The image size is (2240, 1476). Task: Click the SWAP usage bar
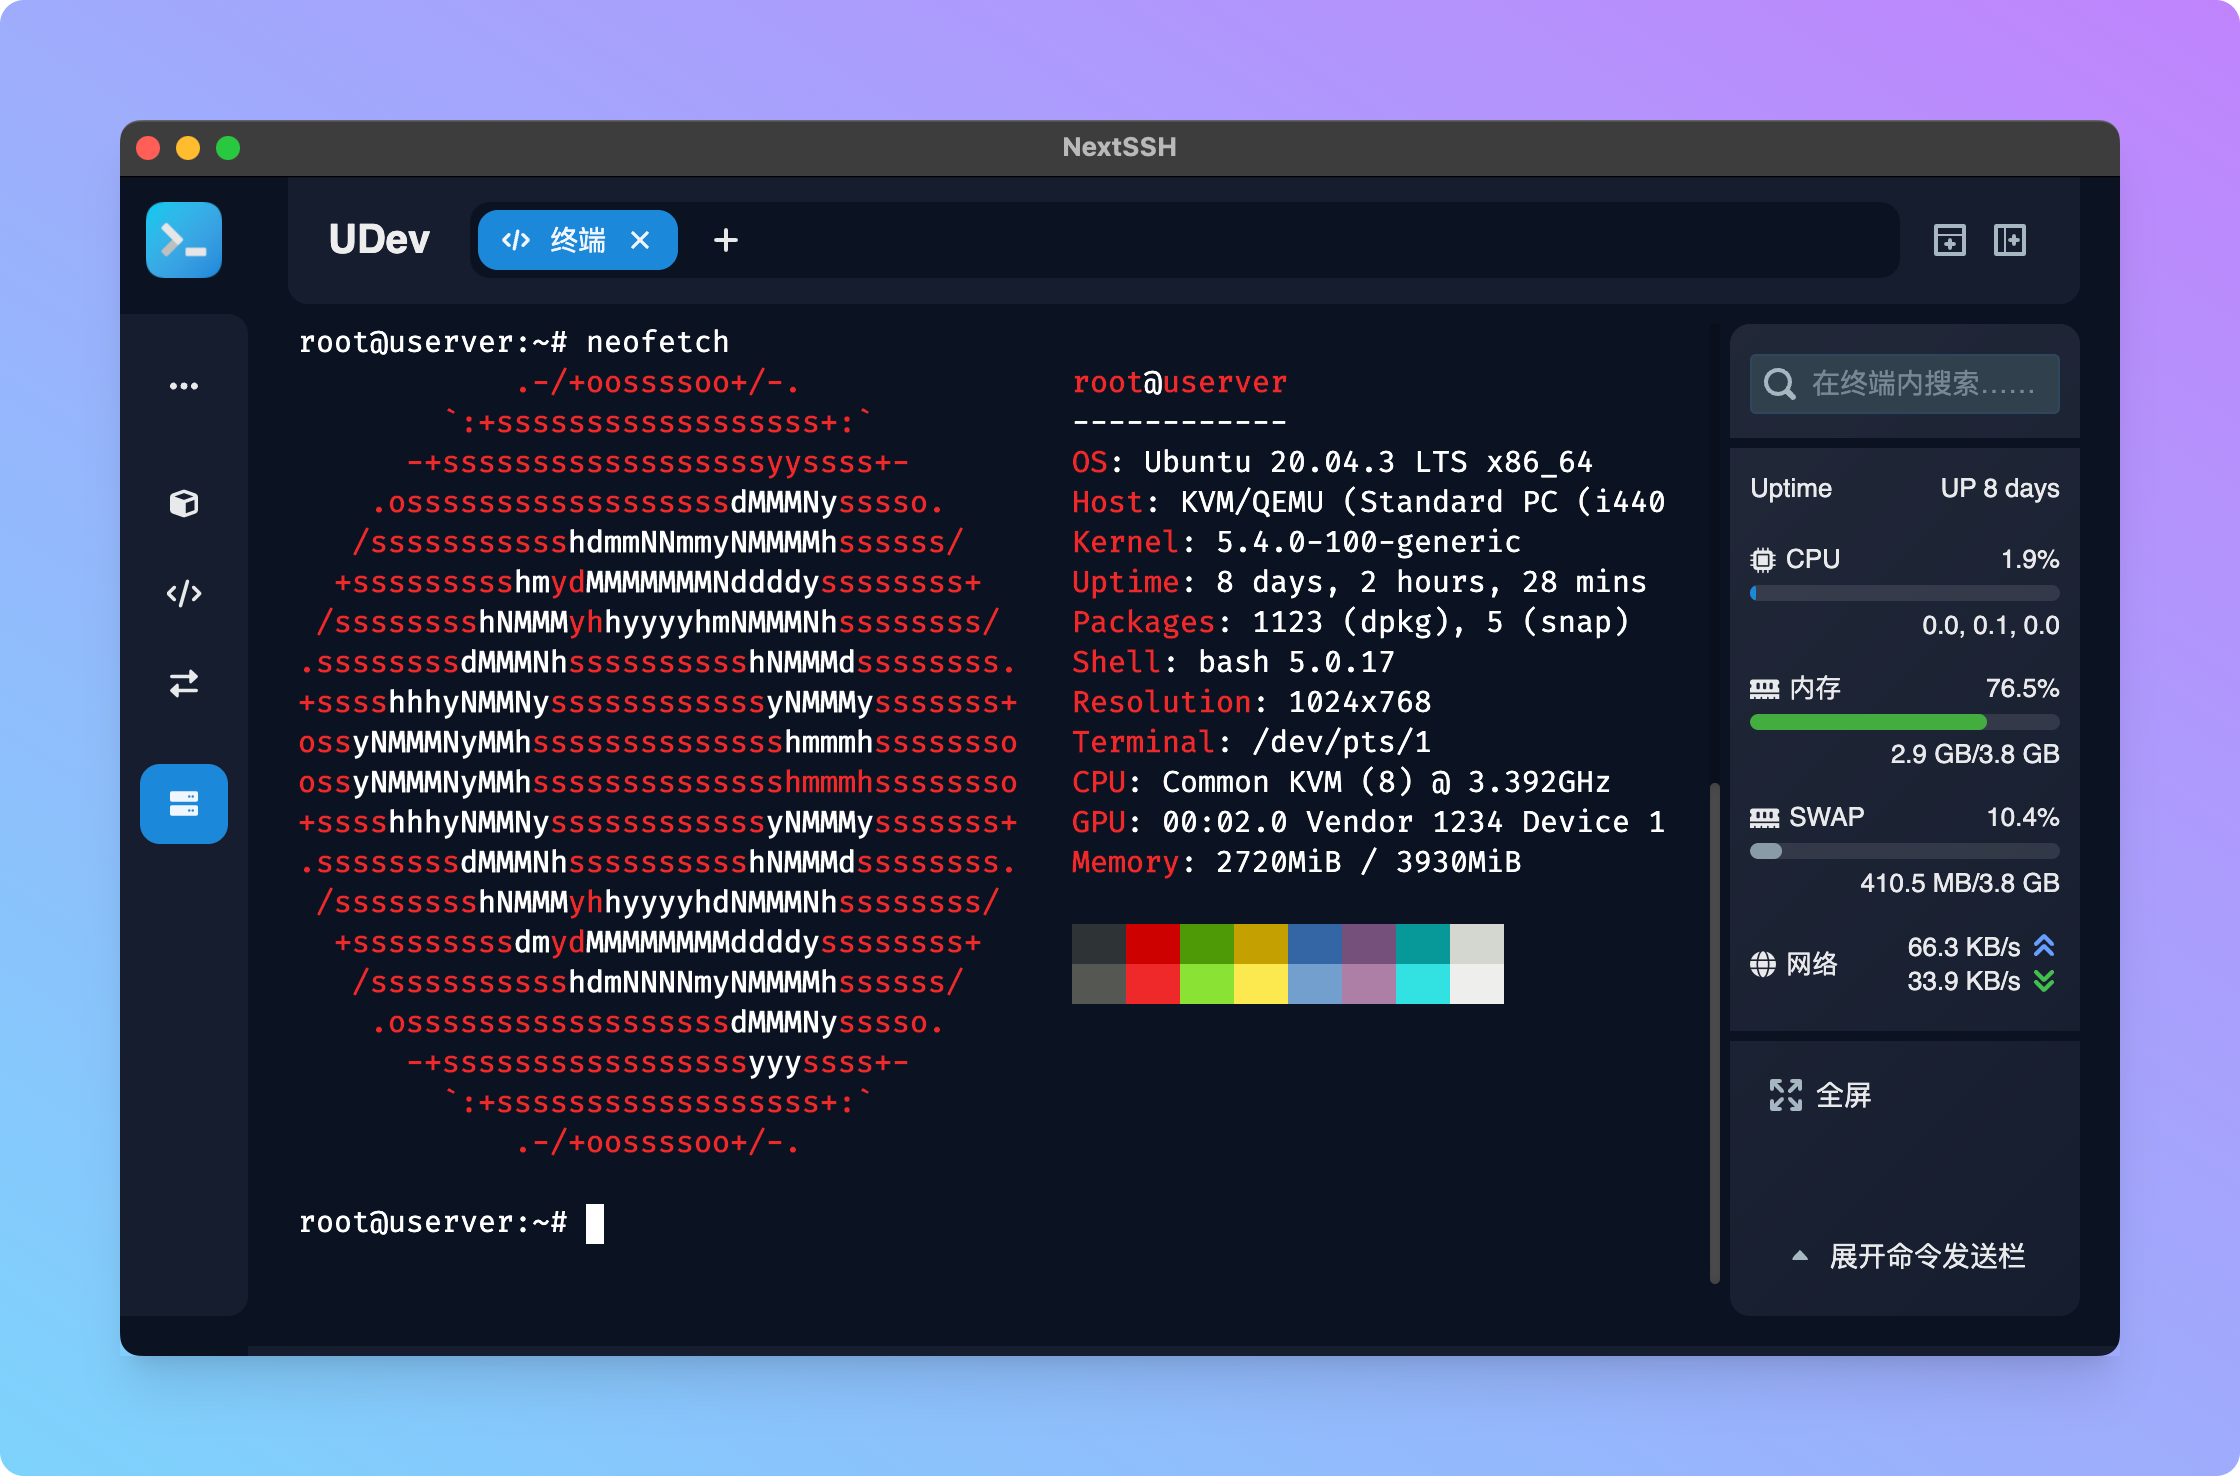[1904, 851]
